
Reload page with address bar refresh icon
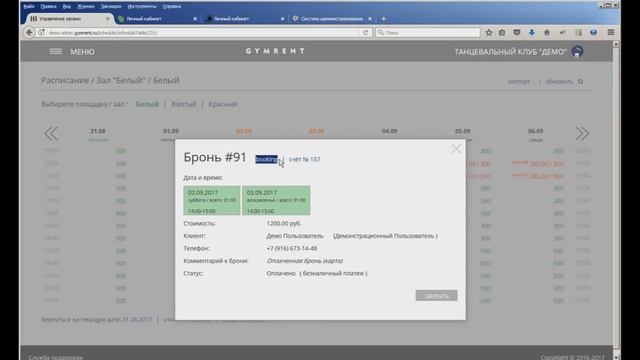[366, 33]
